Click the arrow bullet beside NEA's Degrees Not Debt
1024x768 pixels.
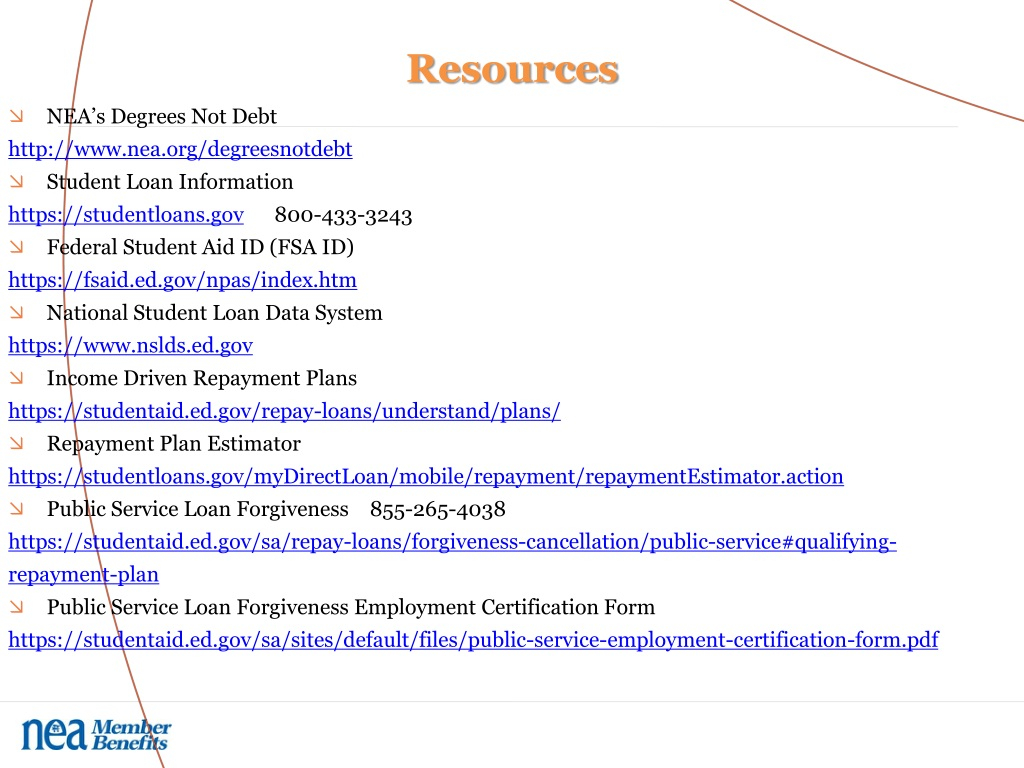click(16, 116)
